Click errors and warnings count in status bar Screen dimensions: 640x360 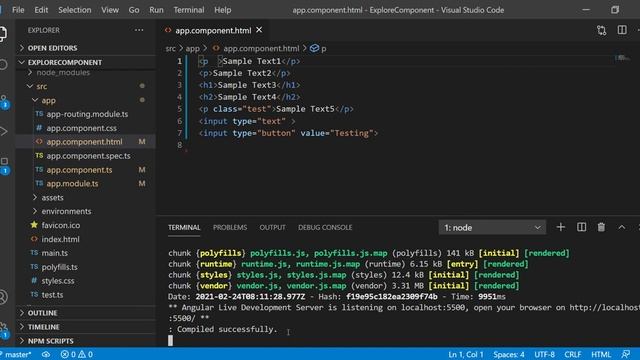[x=77, y=354]
